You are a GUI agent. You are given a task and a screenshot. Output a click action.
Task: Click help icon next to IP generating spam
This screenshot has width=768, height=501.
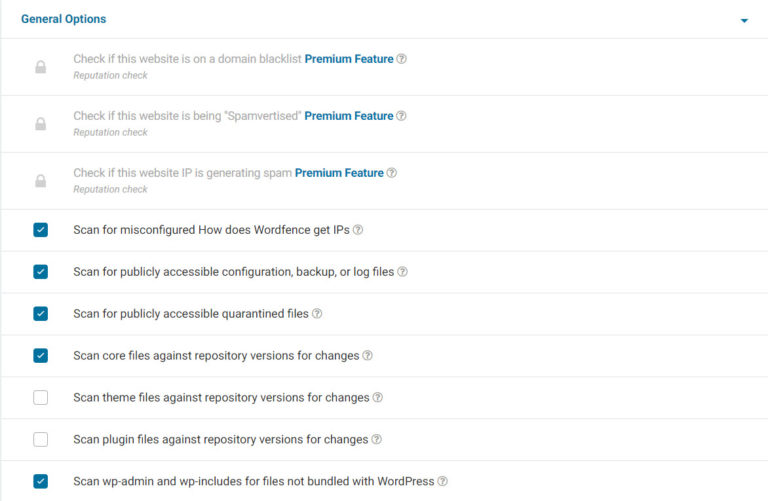pyautogui.click(x=392, y=173)
